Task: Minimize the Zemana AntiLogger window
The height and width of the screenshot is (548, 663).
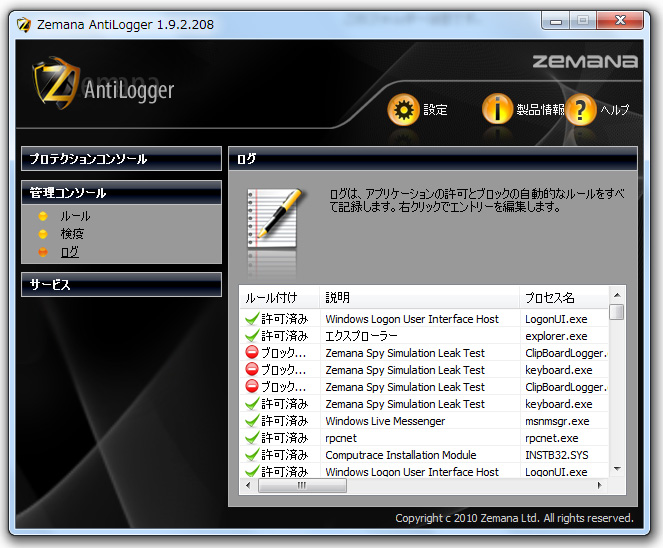Action: point(556,21)
